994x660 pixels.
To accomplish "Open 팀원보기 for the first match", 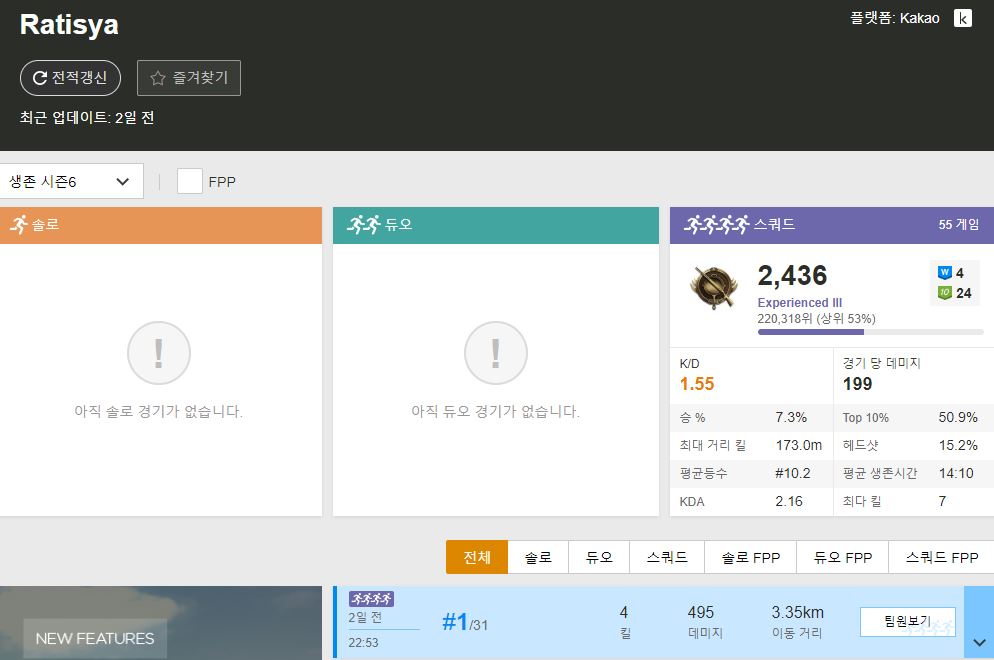I will 907,622.
